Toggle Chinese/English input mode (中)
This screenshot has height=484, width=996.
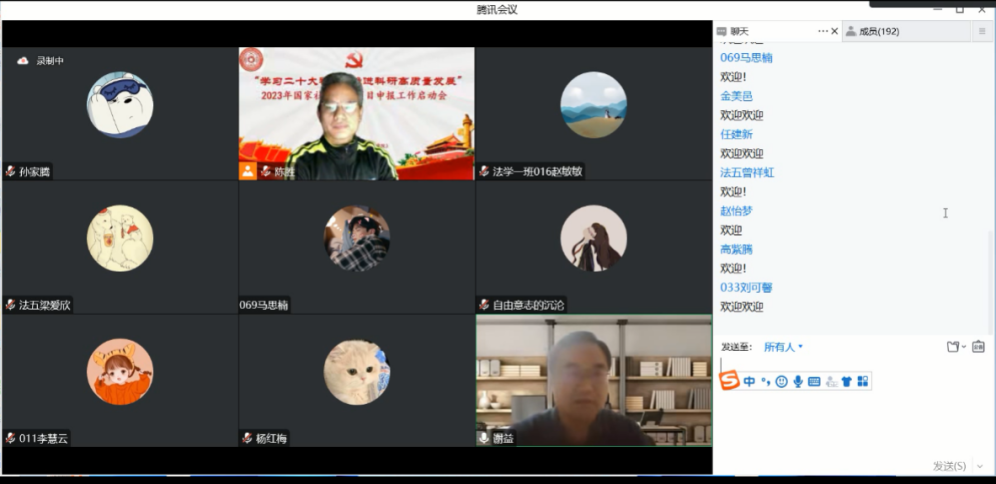(x=749, y=381)
